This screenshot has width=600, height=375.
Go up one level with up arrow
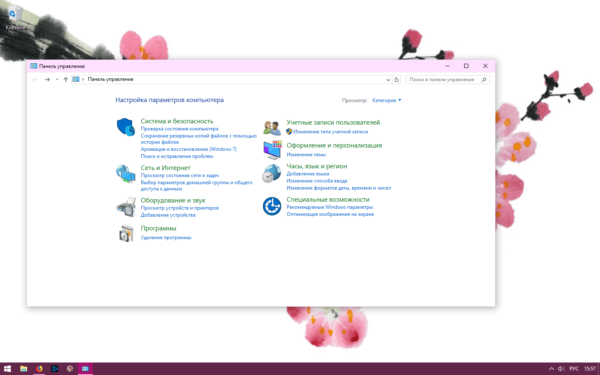tap(65, 80)
